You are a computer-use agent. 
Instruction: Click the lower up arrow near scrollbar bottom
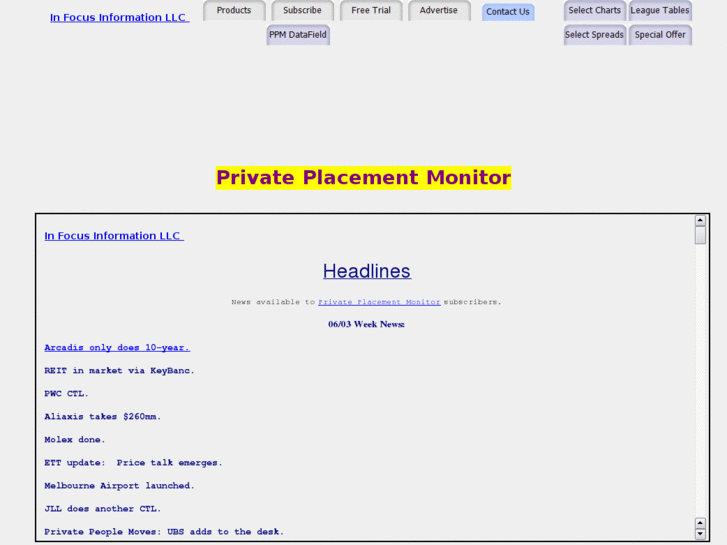click(700, 523)
